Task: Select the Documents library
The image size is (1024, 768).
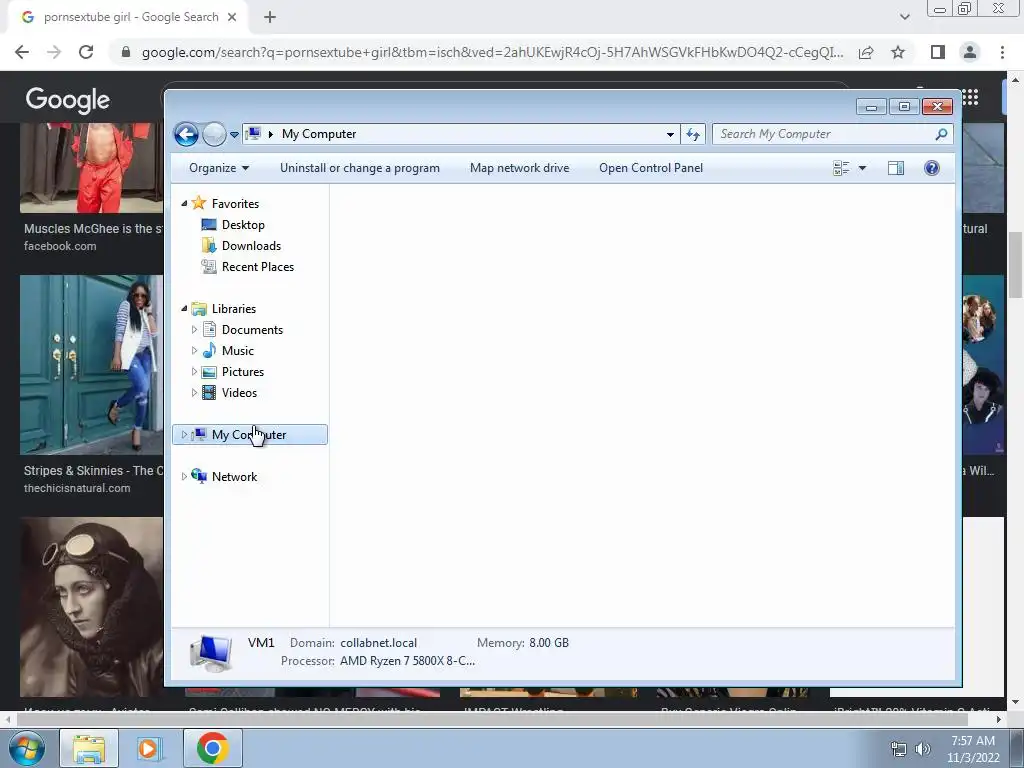Action: (x=252, y=330)
